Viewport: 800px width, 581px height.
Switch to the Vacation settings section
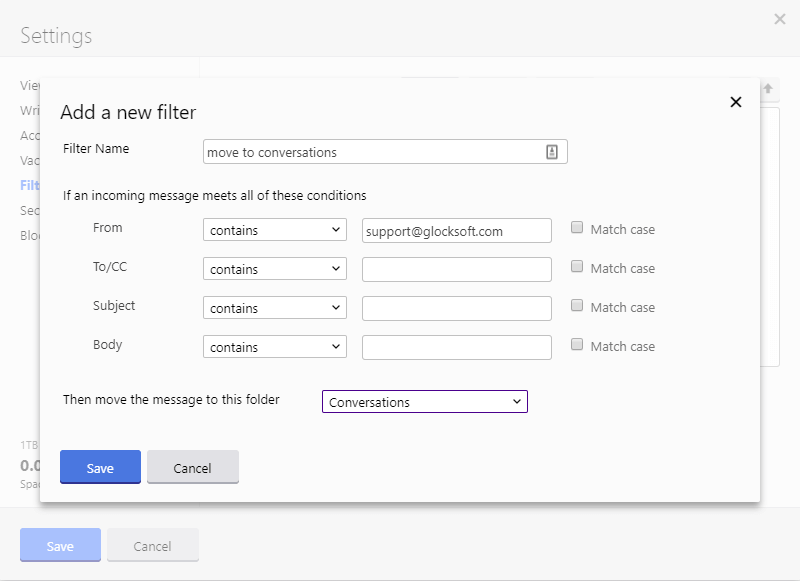click(x=30, y=160)
